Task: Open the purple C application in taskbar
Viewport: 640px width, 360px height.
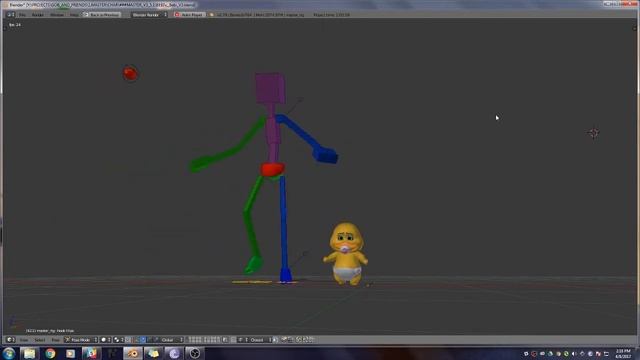Action: (174, 353)
